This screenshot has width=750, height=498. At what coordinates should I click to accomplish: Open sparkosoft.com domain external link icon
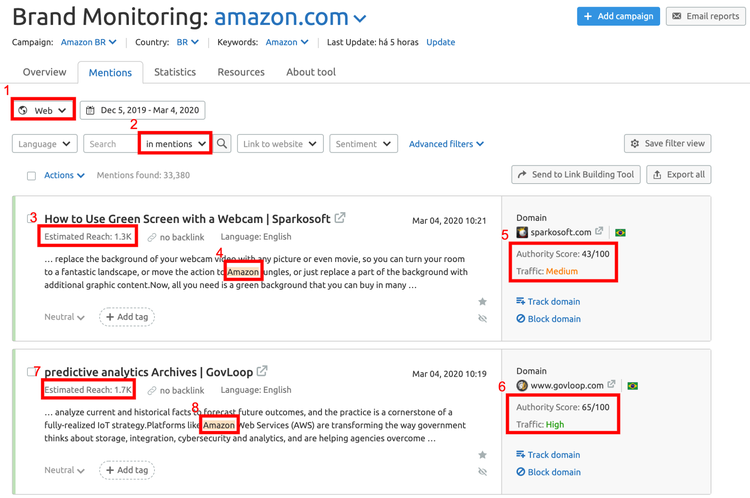(x=599, y=231)
